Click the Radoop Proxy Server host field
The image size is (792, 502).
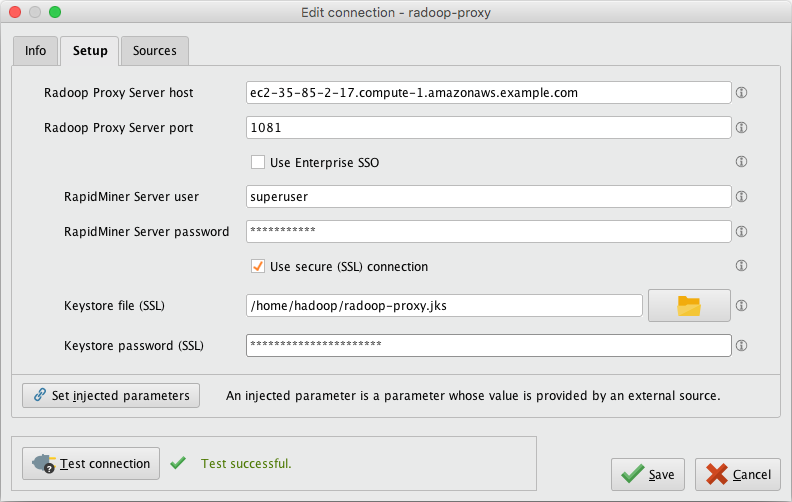[x=488, y=93]
